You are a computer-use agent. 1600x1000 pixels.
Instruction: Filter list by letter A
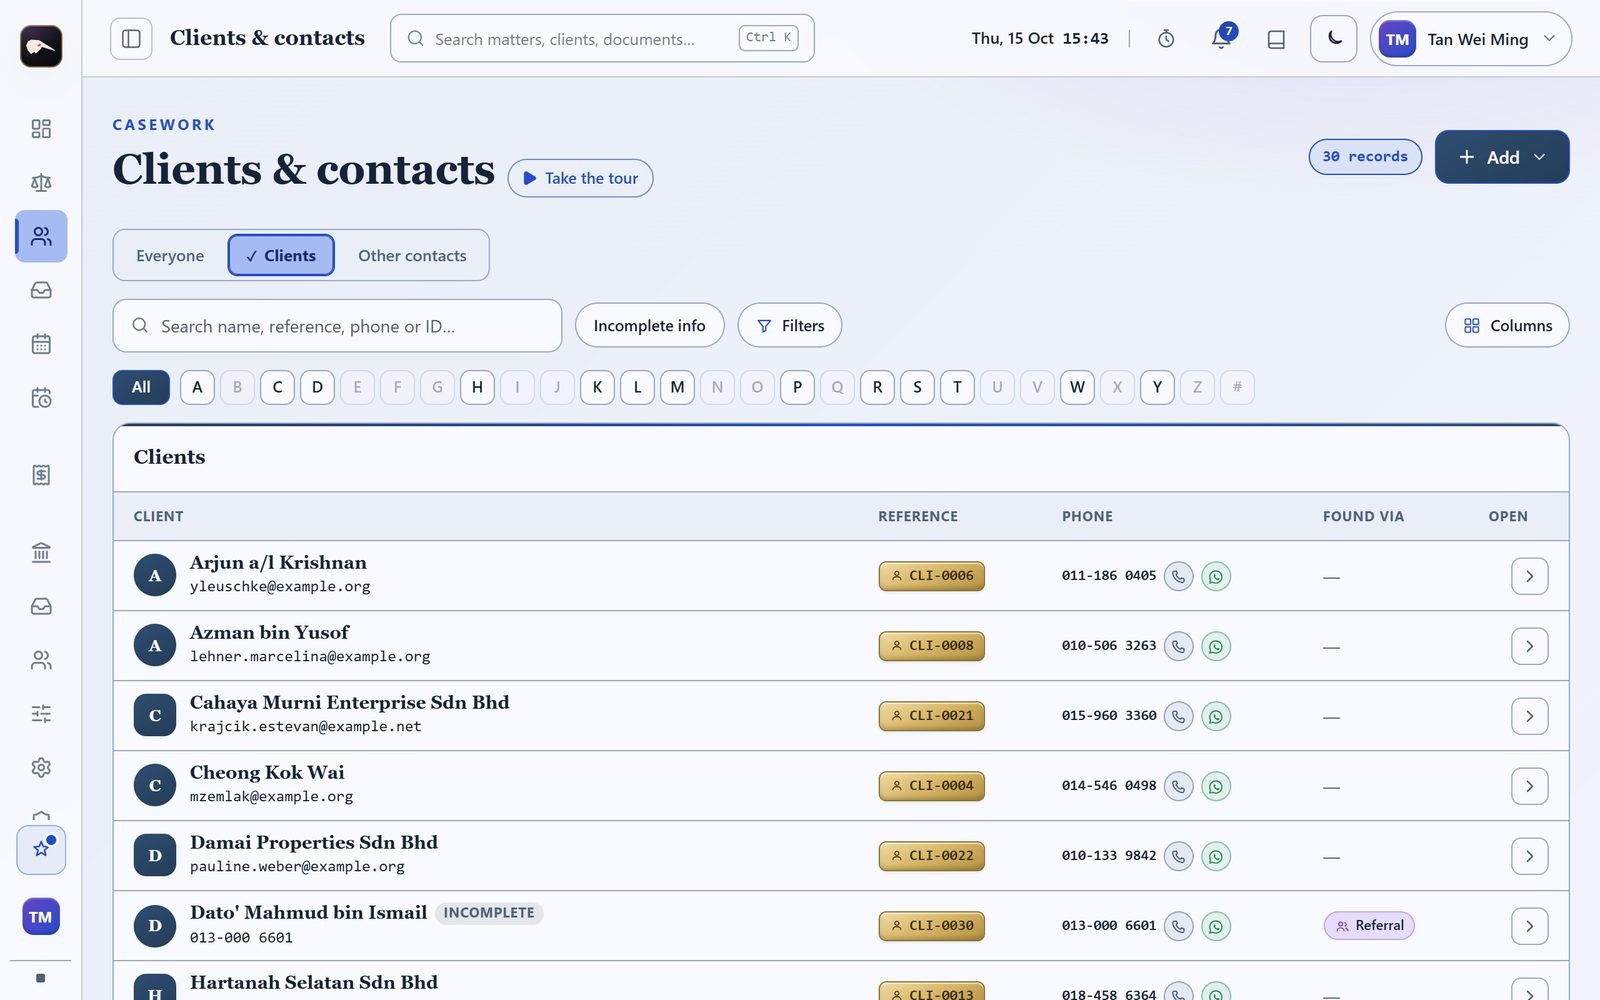point(197,387)
